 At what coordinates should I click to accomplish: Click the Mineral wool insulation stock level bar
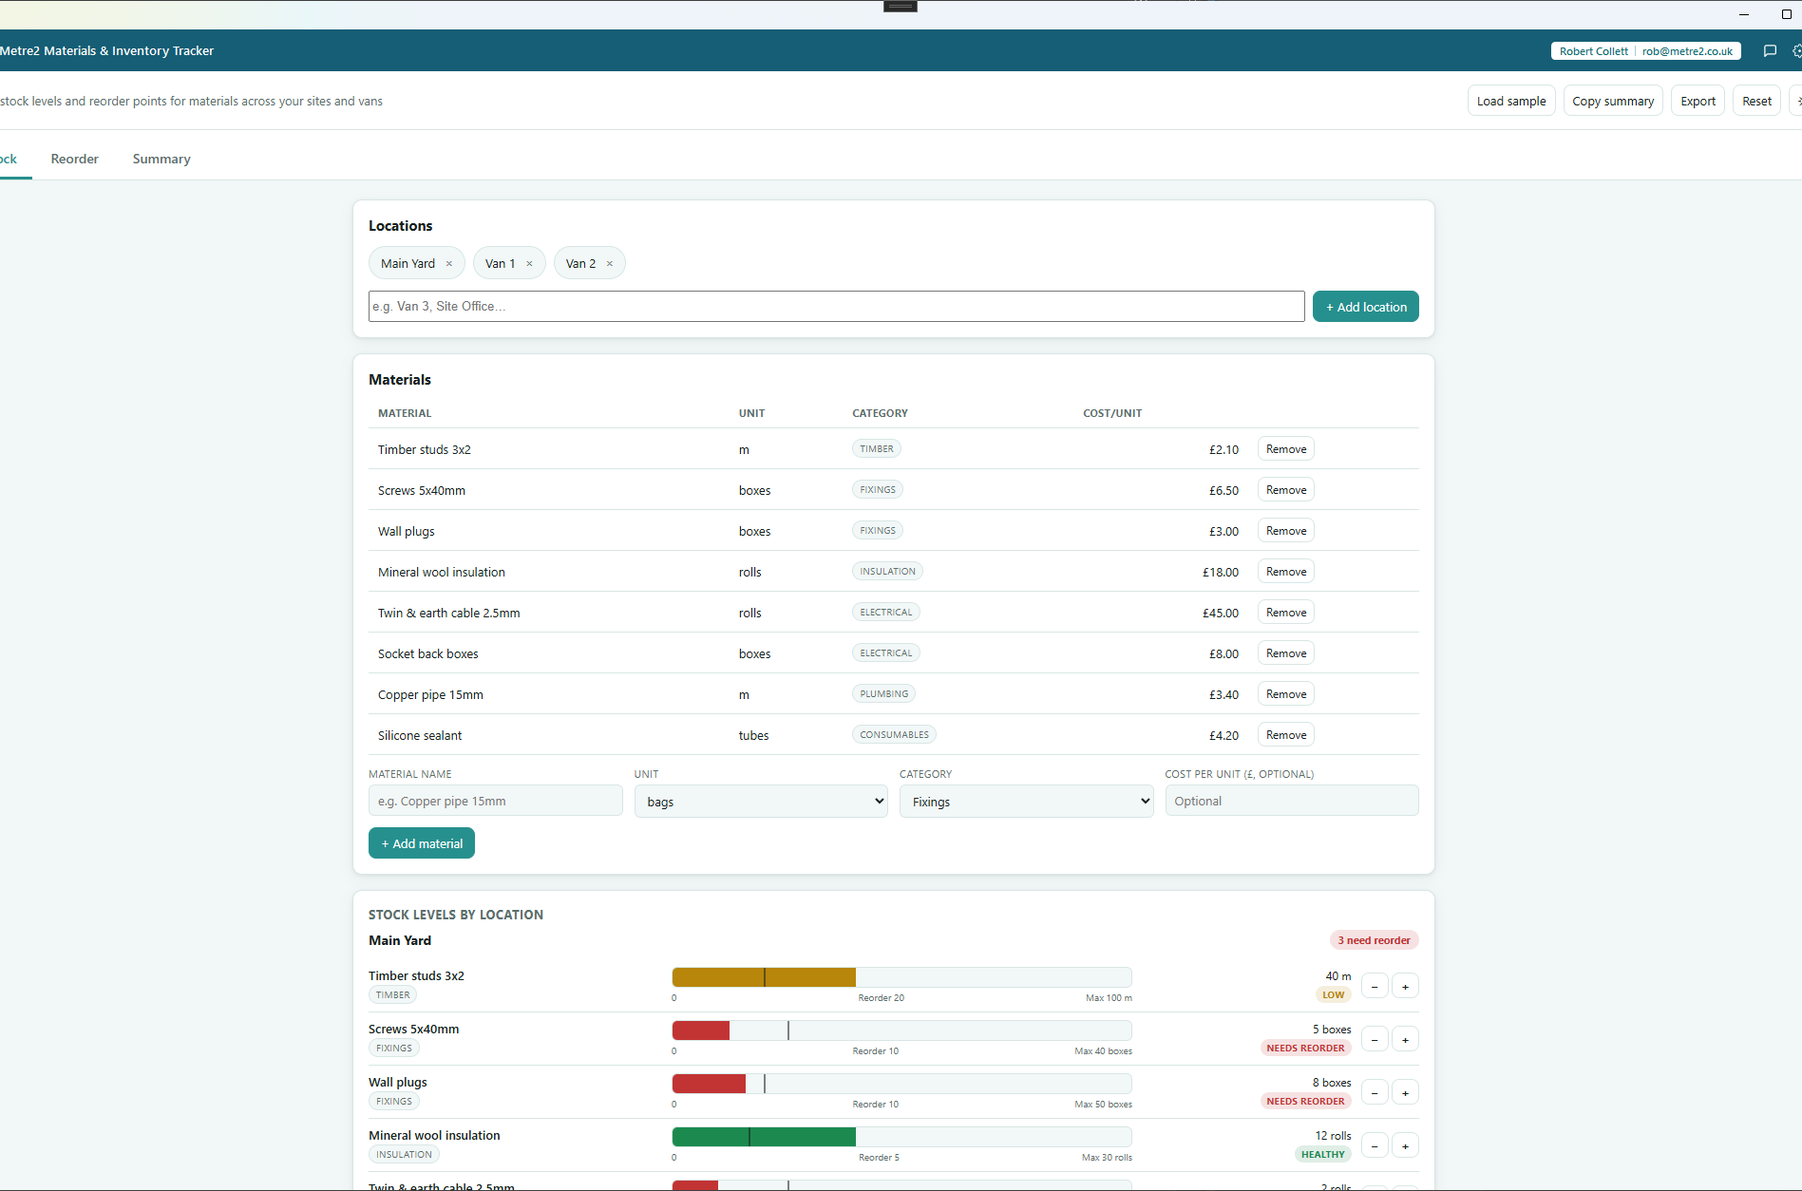coord(902,1136)
